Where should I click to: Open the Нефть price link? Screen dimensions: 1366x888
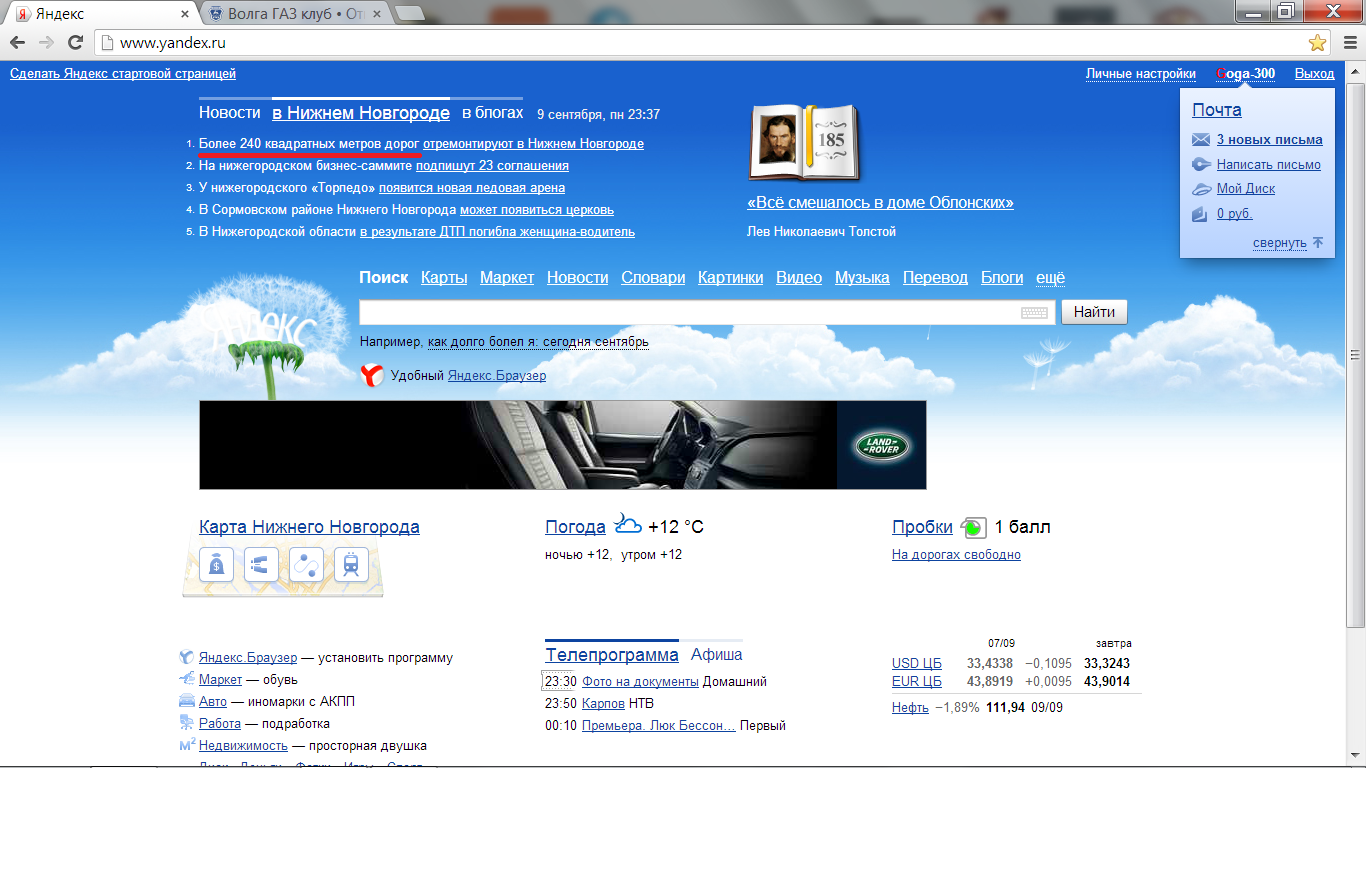coord(909,707)
